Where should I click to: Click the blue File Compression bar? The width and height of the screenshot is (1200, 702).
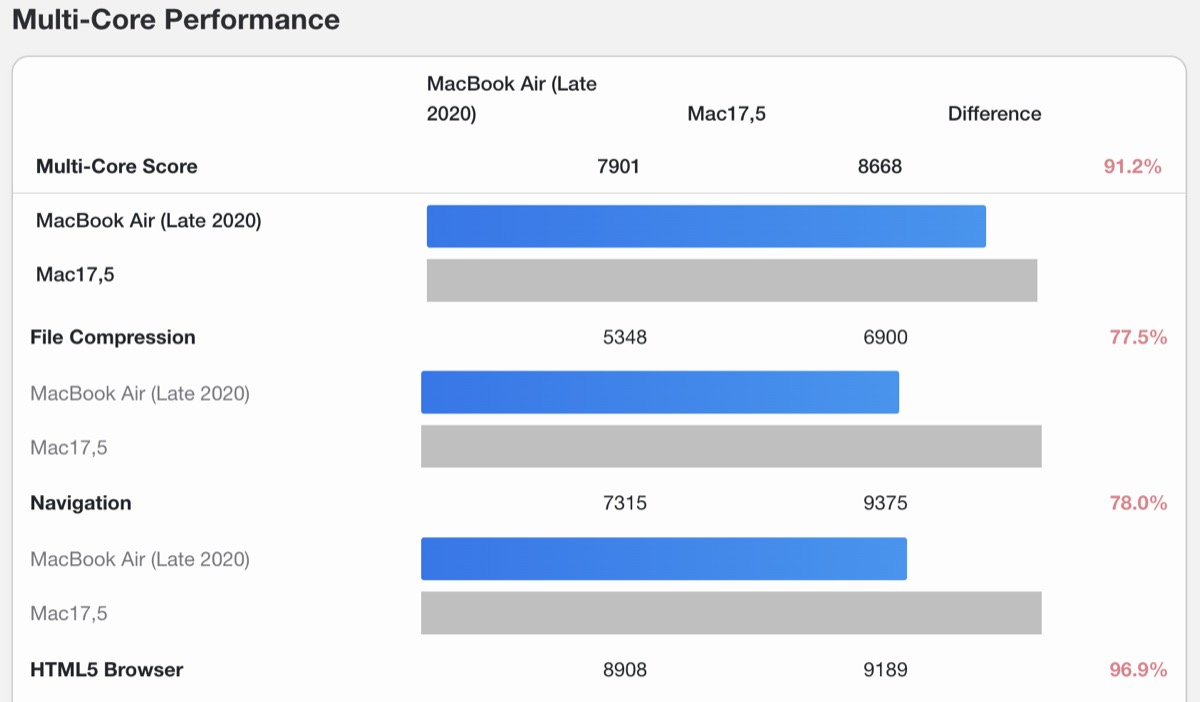pos(660,392)
